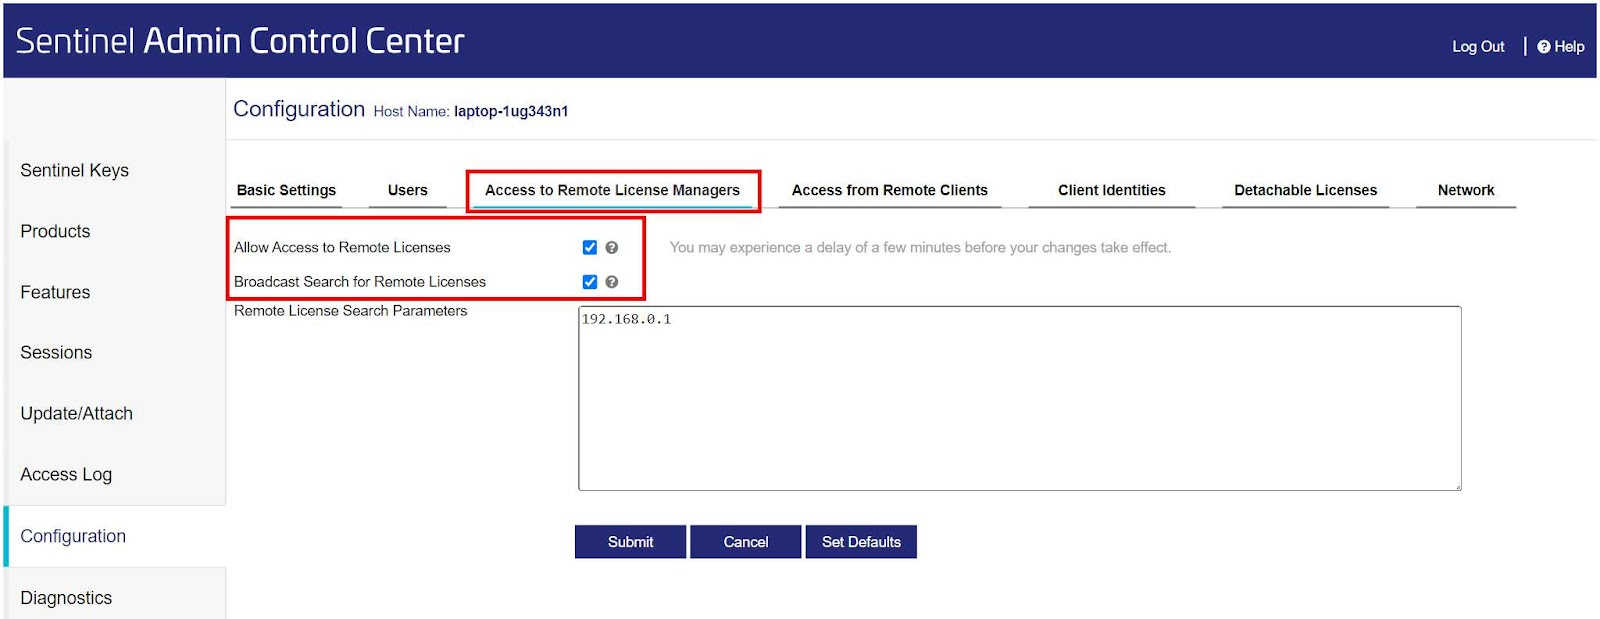
Task: Toggle Broadcast Search for Remote Licenses checkbox
Action: [x=590, y=282]
